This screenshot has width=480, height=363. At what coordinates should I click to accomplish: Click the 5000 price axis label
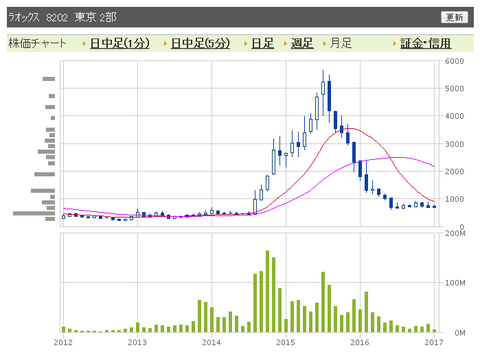click(454, 89)
